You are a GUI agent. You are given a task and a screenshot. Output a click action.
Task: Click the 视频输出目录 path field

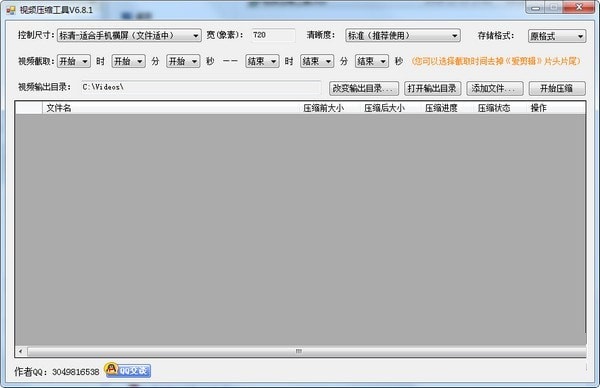point(201,87)
